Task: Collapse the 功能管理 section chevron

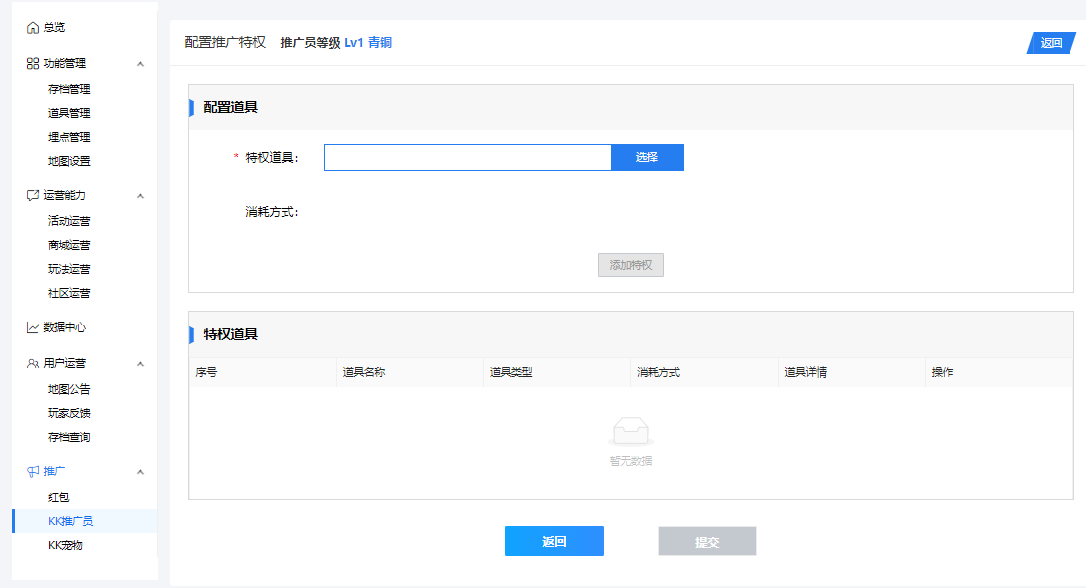Action: click(x=141, y=64)
